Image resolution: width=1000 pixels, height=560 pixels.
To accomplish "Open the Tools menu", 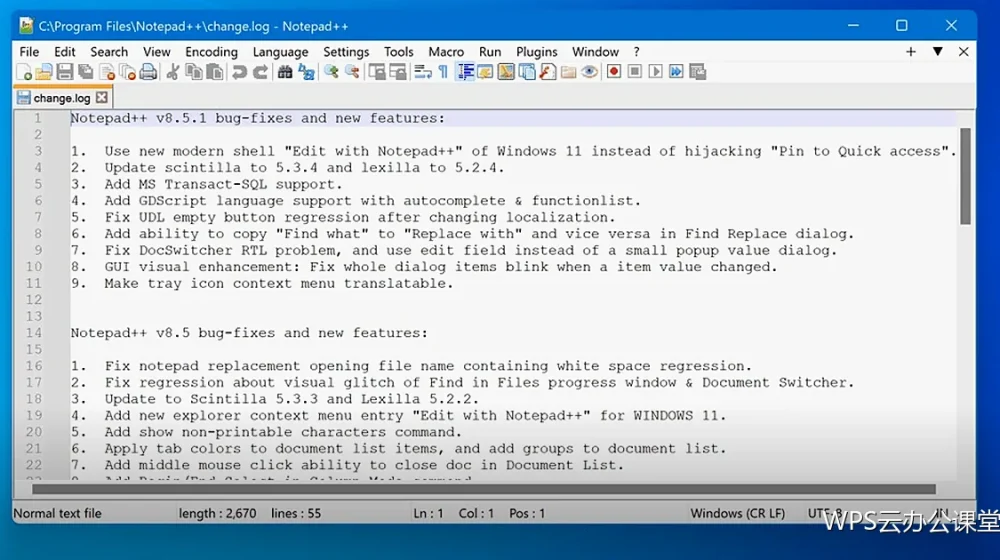I will [399, 52].
